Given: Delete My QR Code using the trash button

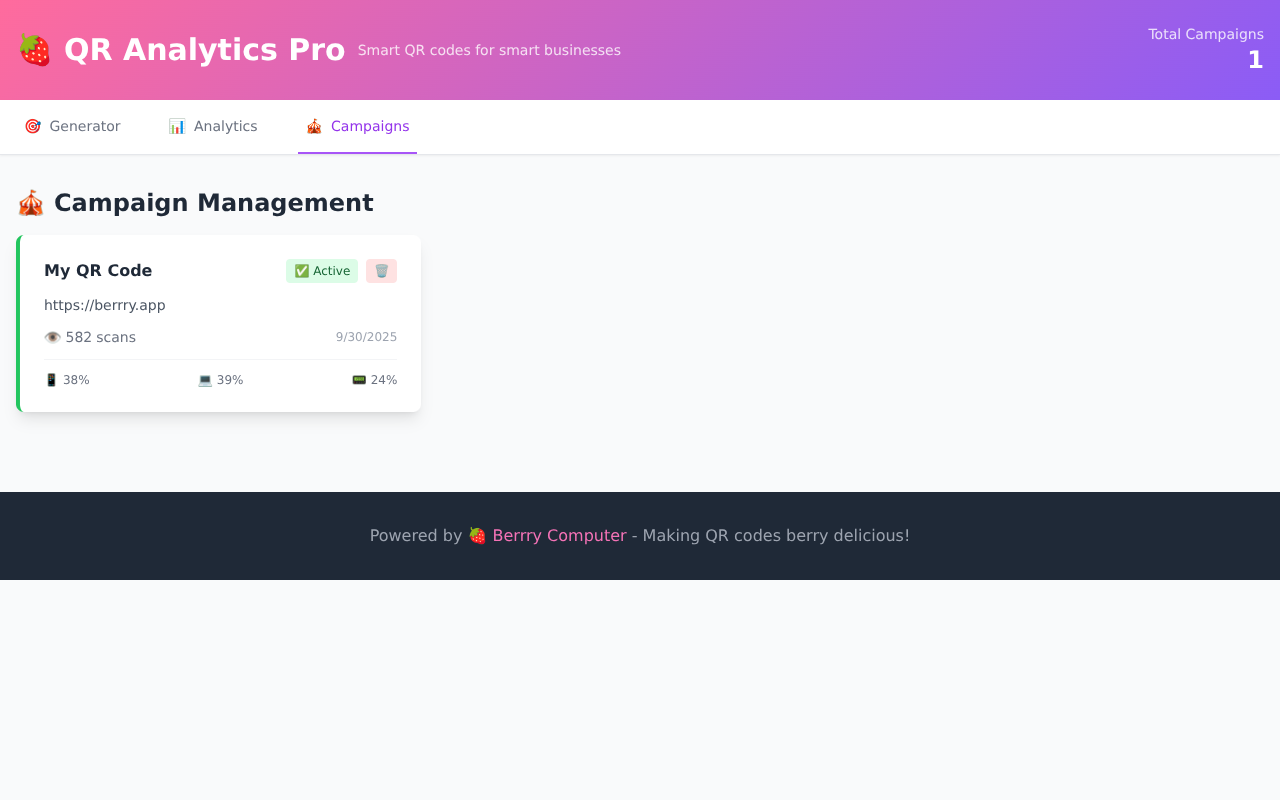Looking at the screenshot, I should (x=380, y=270).
